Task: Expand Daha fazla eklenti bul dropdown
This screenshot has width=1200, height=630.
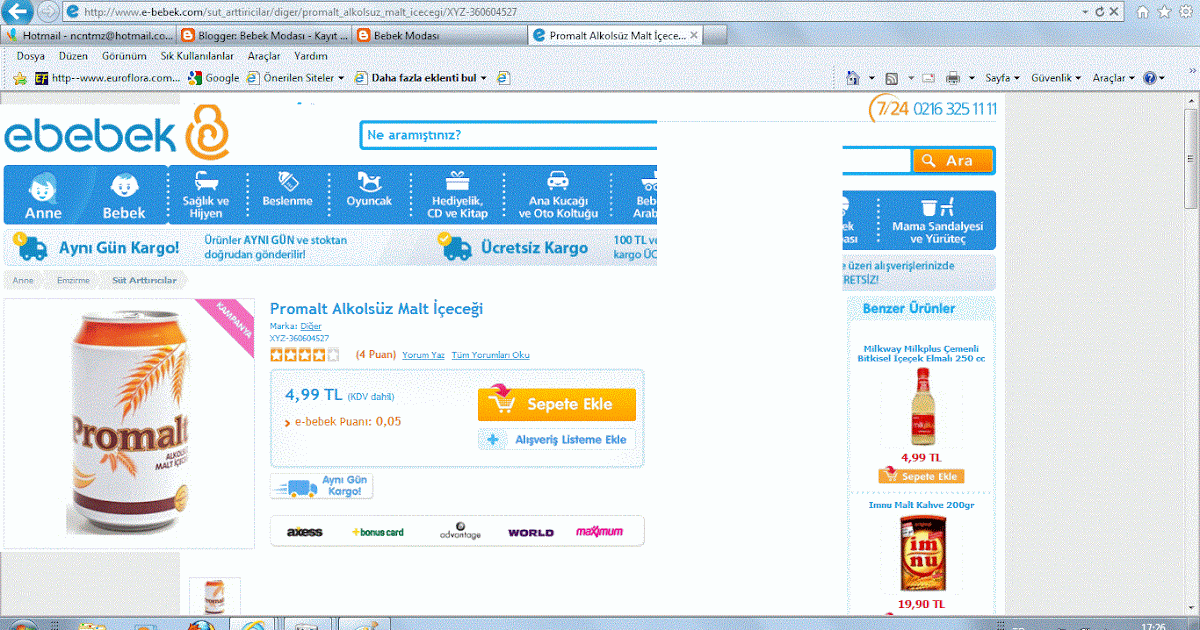Action: pos(484,77)
